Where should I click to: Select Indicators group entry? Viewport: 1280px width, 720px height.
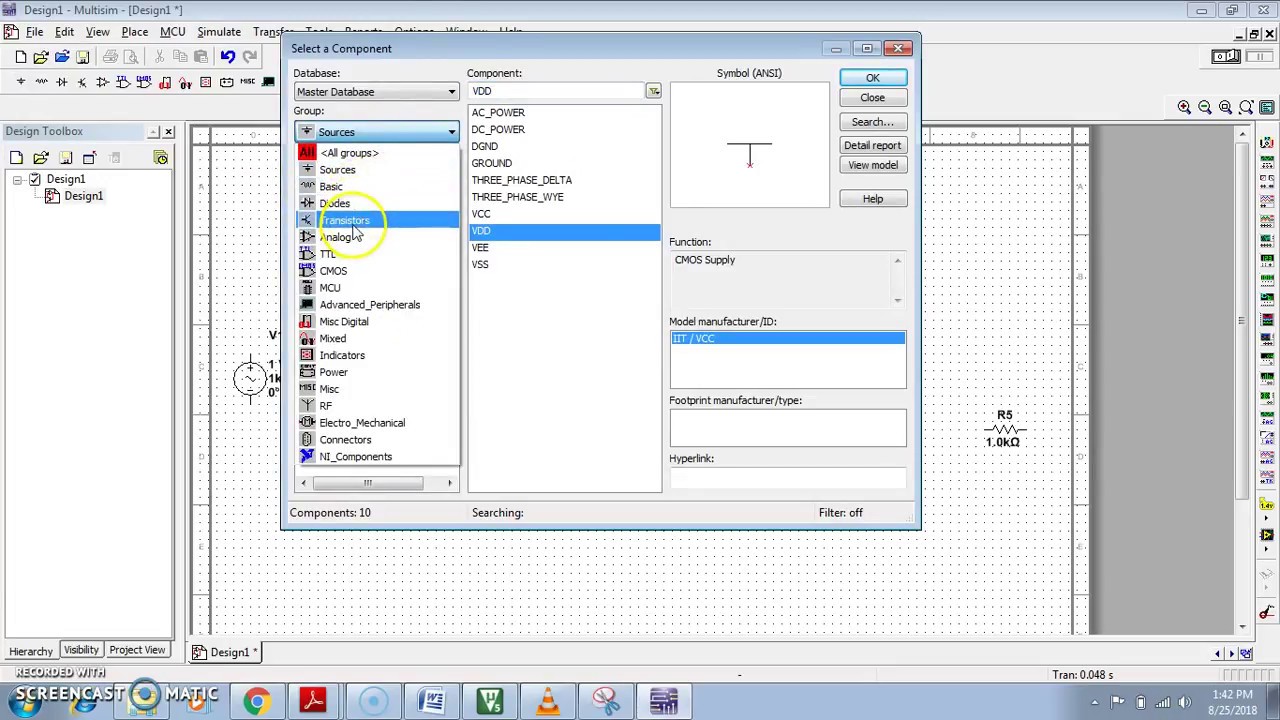[342, 355]
